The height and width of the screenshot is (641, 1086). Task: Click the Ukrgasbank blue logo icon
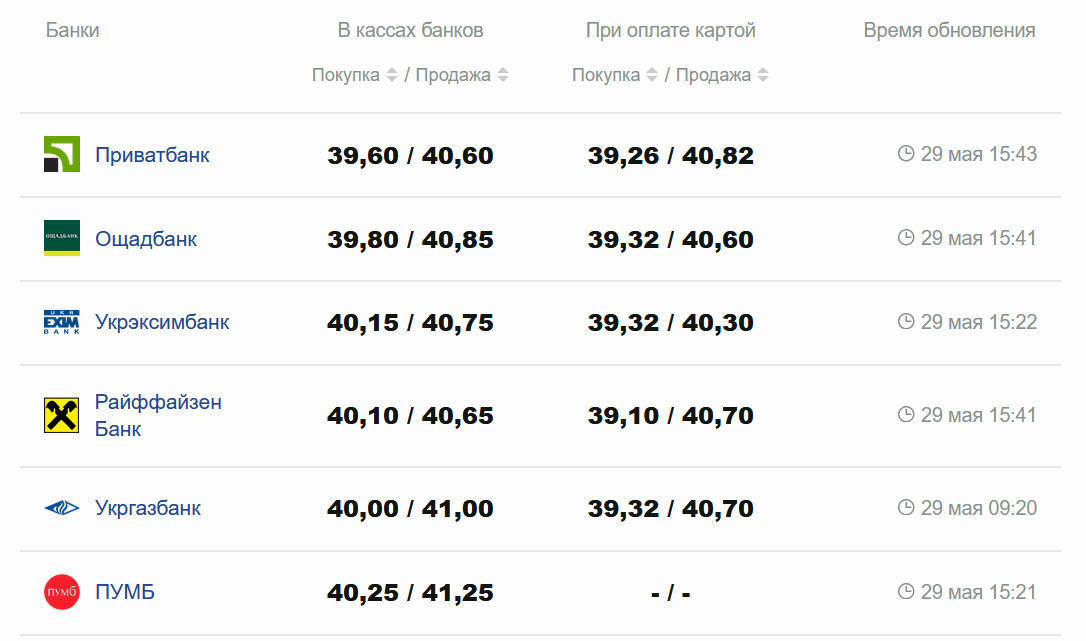(x=62, y=508)
